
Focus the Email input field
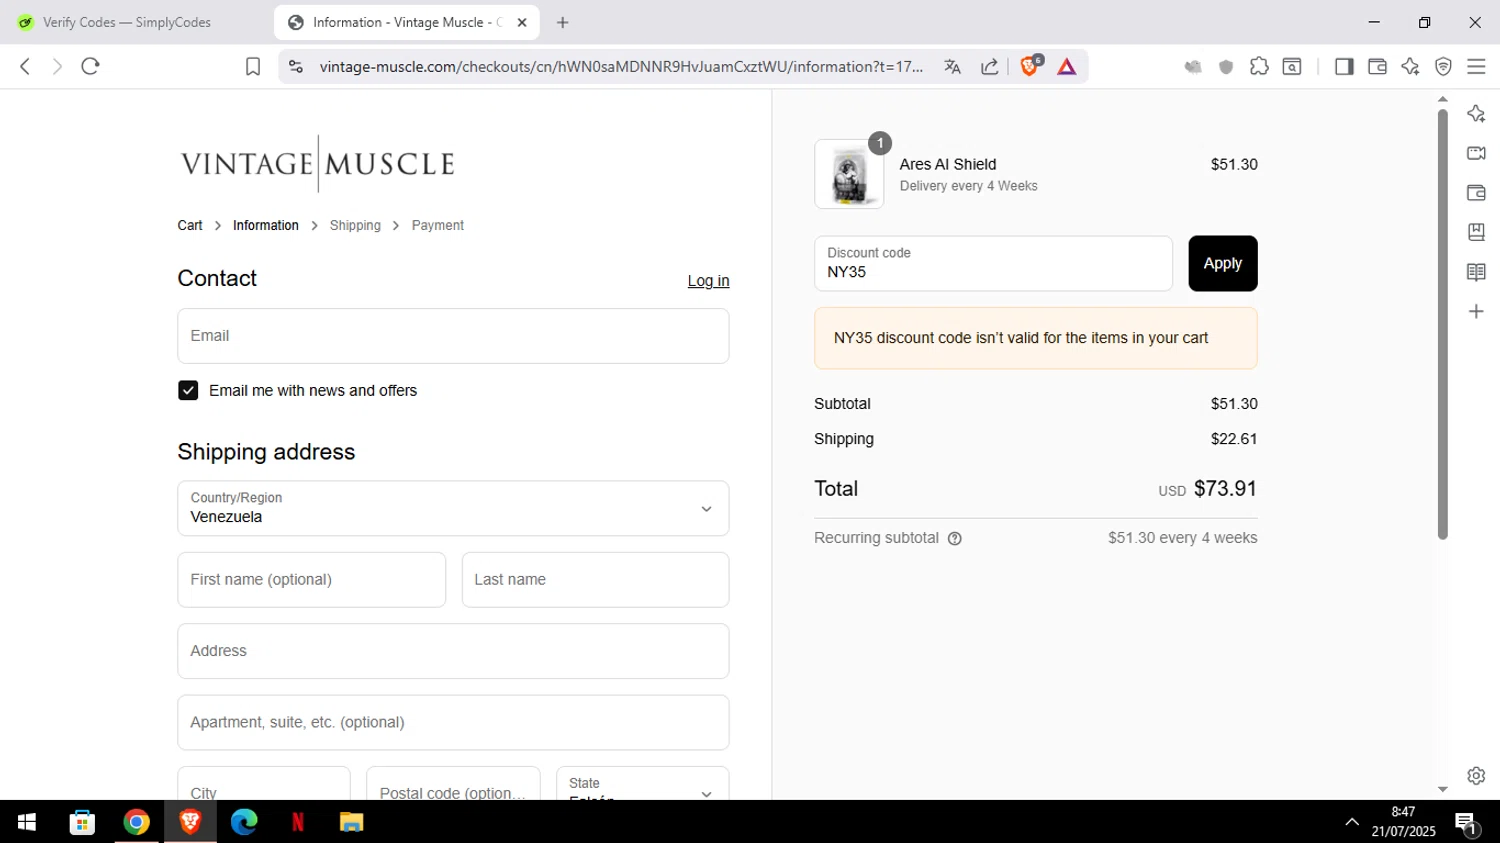coord(453,336)
